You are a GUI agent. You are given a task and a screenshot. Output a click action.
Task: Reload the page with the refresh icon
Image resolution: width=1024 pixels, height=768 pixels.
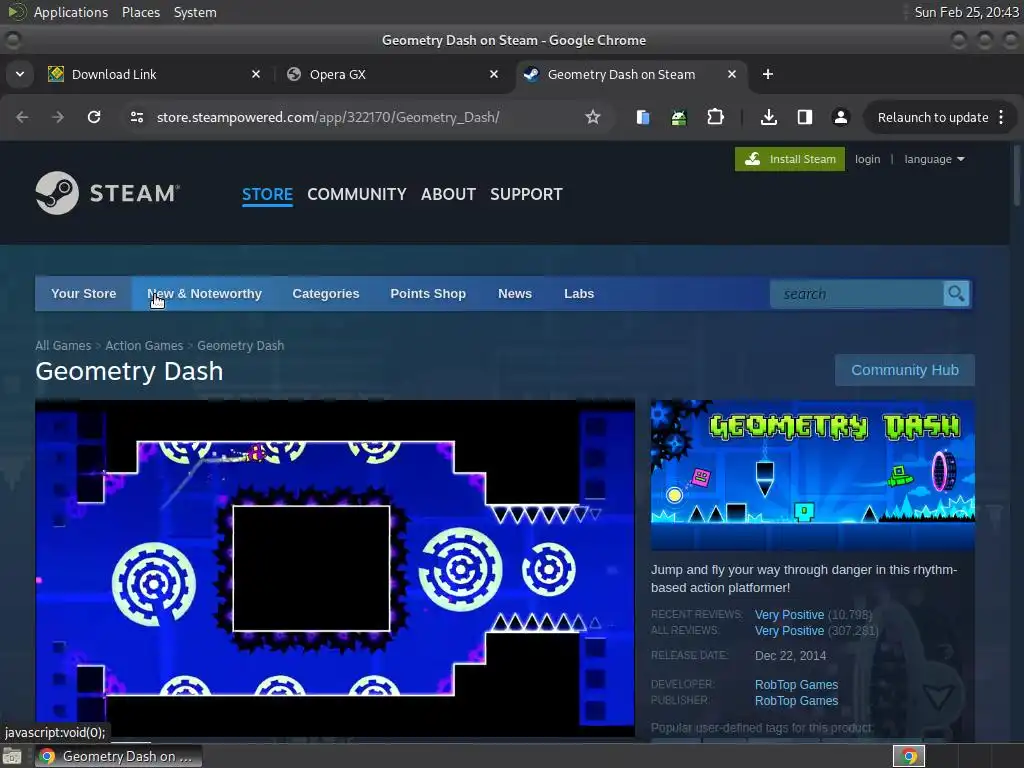(x=94, y=117)
